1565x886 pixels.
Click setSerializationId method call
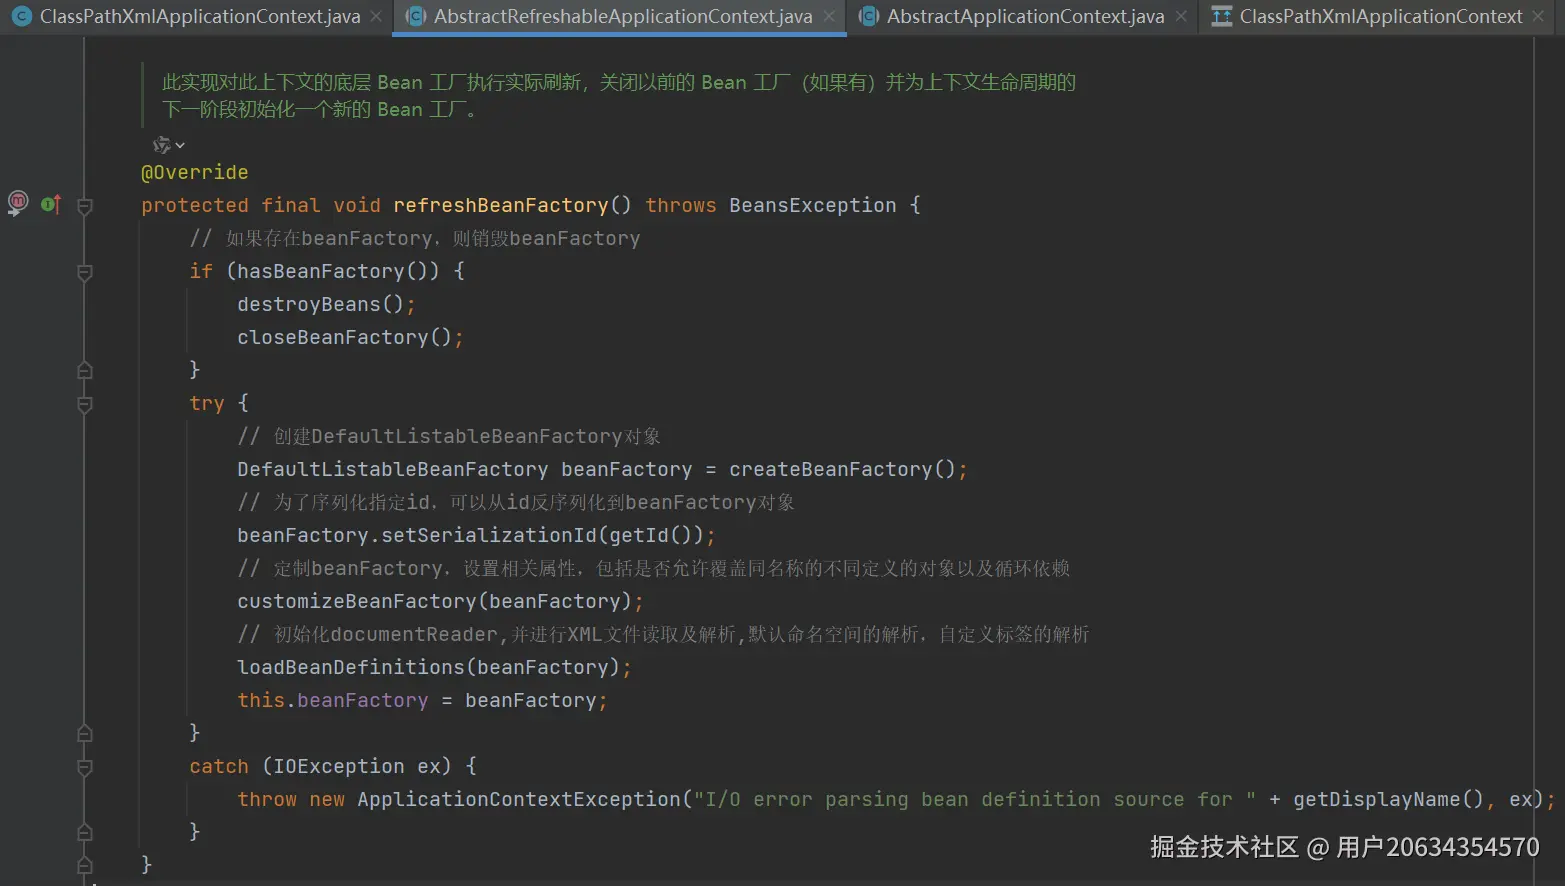click(x=489, y=535)
